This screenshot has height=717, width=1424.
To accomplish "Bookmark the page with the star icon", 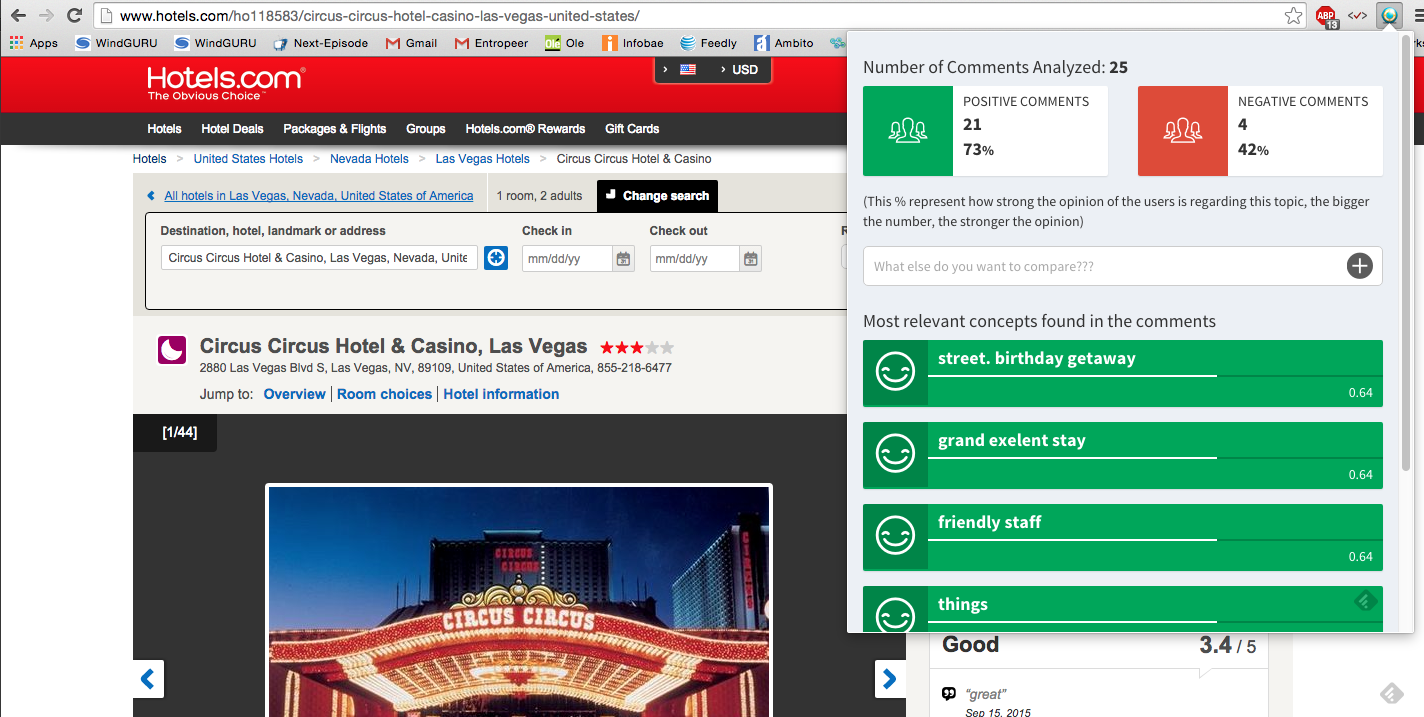I will [x=1293, y=15].
